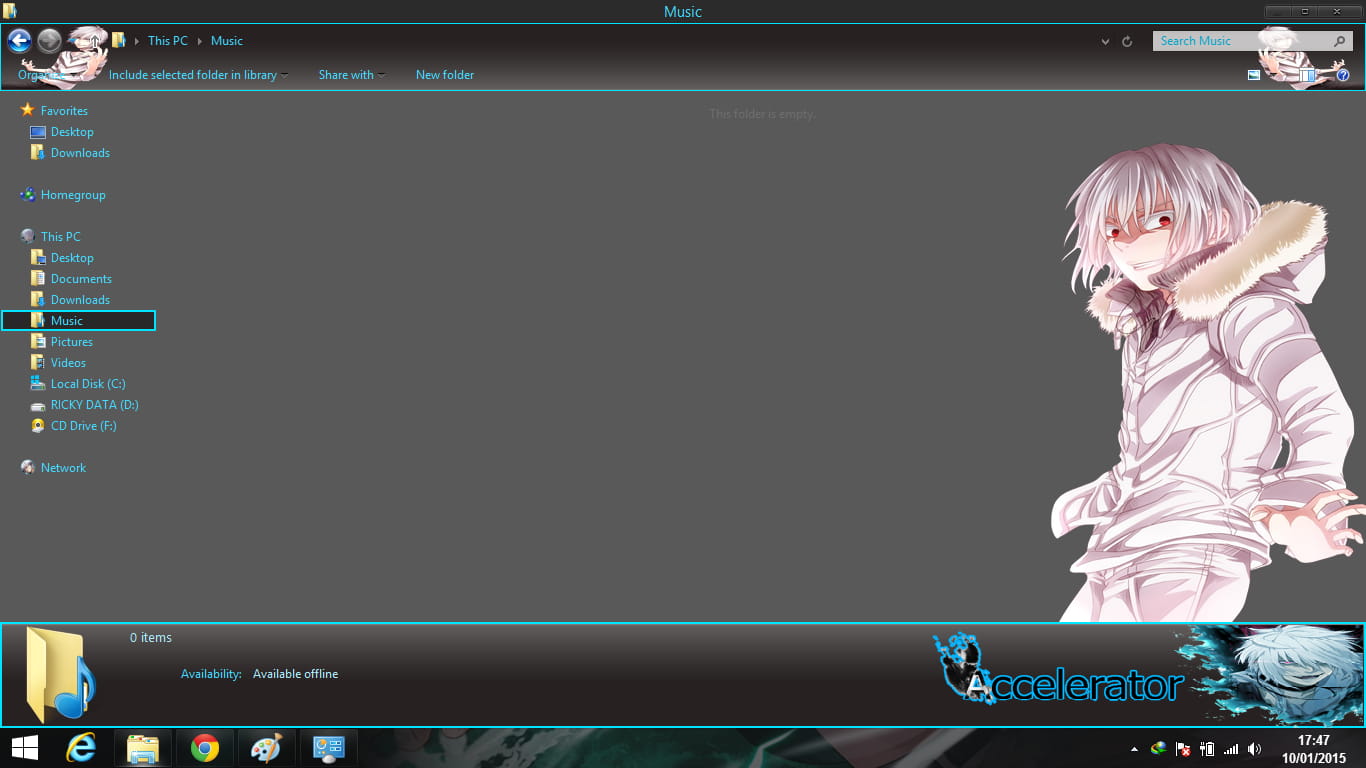
Task: Click the Internet Download Manager tray icon
Action: (x=1158, y=748)
